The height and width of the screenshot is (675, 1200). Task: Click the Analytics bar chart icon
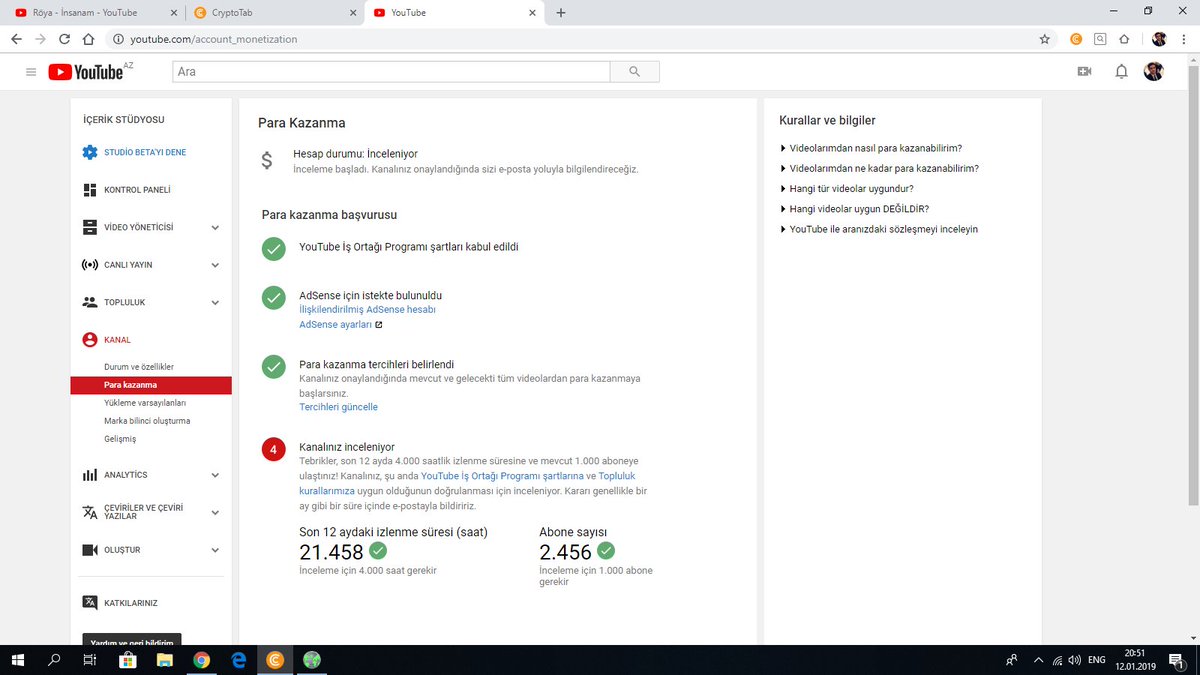(x=90, y=475)
